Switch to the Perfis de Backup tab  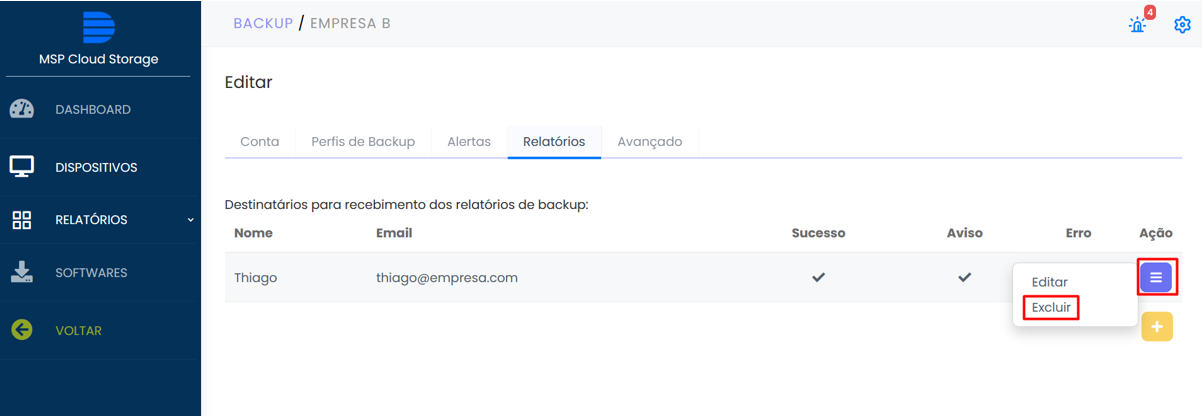[363, 142]
